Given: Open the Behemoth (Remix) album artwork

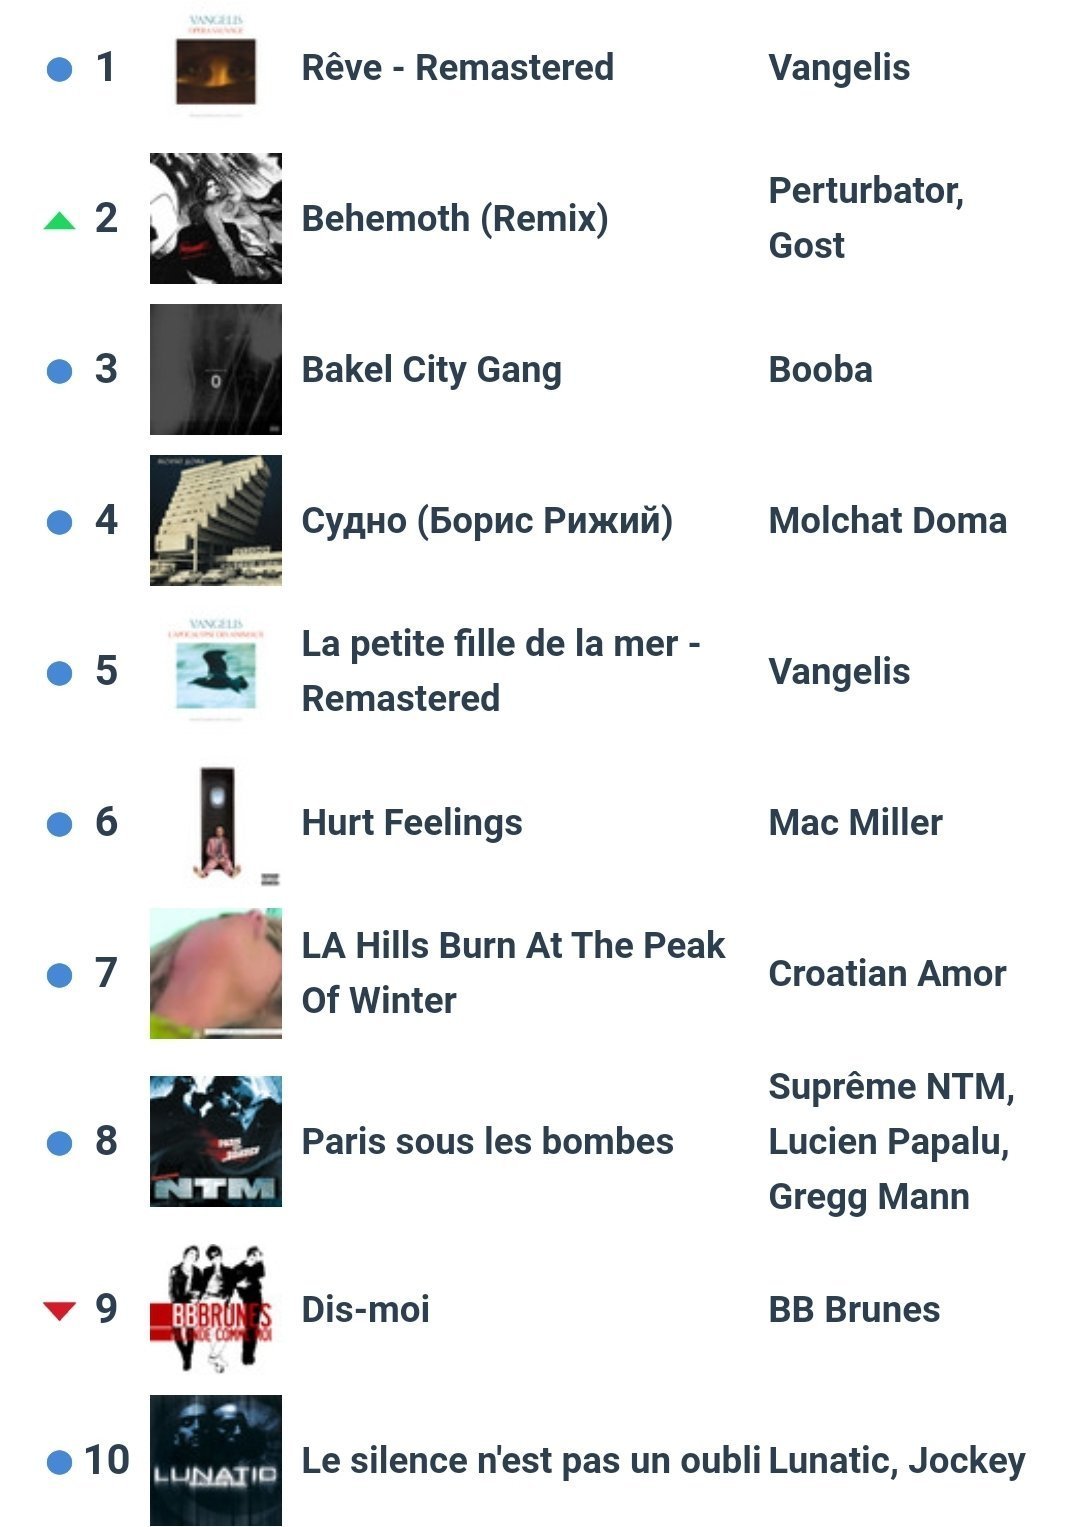Looking at the screenshot, I should 216,219.
